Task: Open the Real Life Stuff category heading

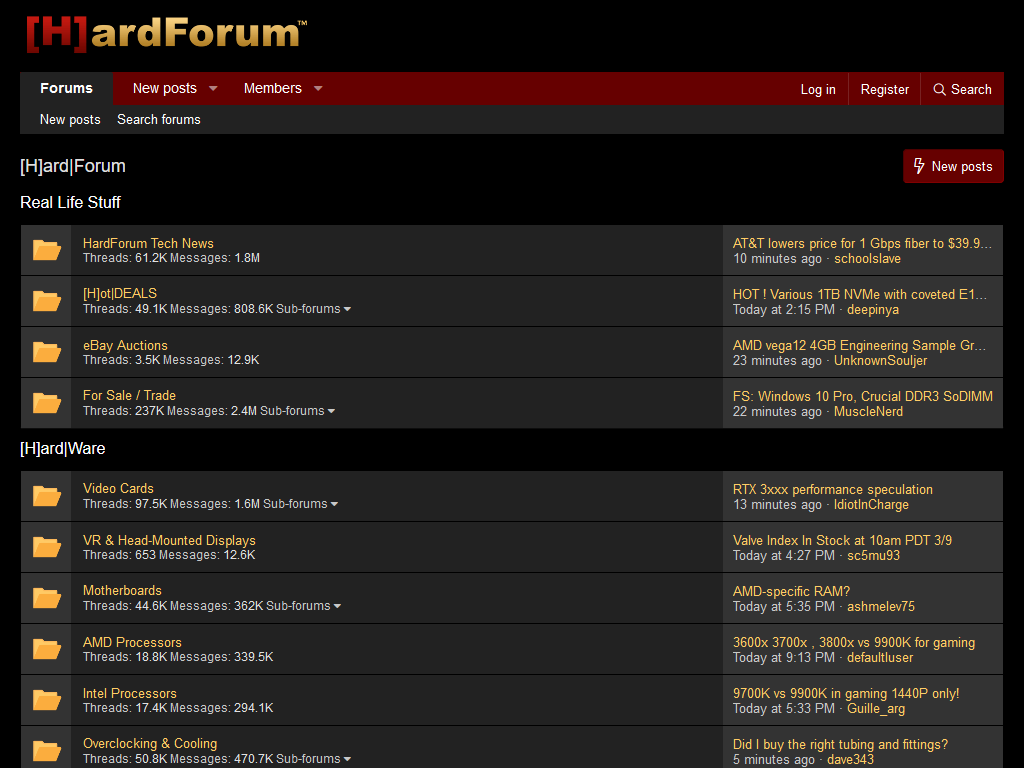Action: click(71, 202)
